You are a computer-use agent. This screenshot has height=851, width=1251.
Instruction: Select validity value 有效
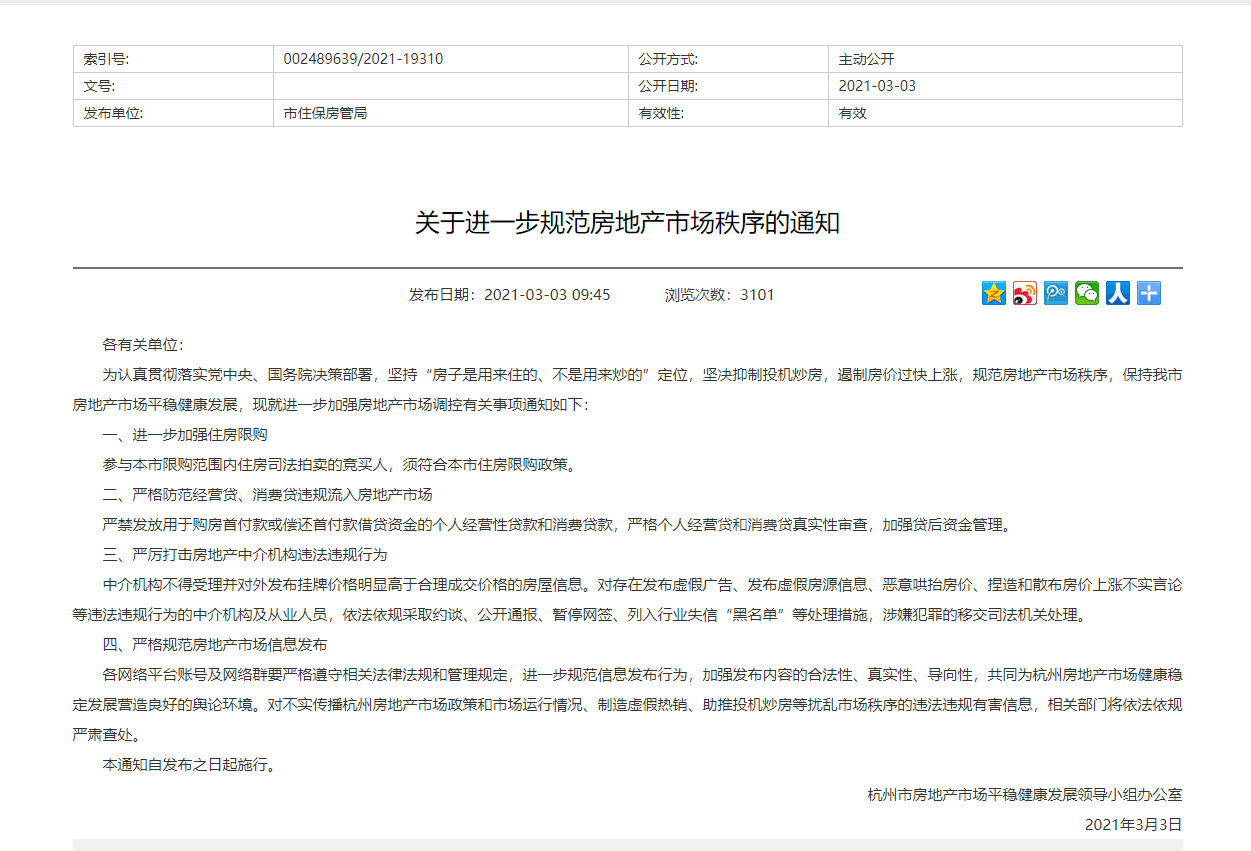[x=852, y=113]
